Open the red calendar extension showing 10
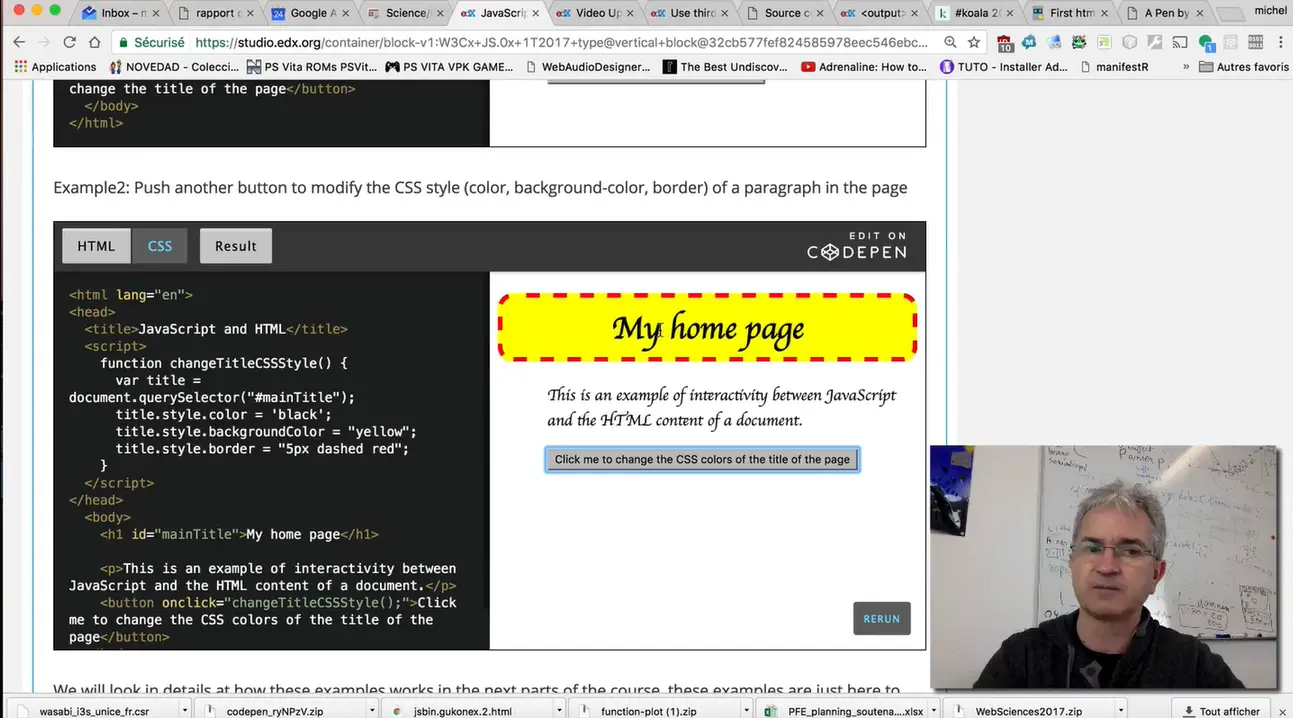Screen dimensions: 1293x718 pyautogui.click(x=1005, y=43)
